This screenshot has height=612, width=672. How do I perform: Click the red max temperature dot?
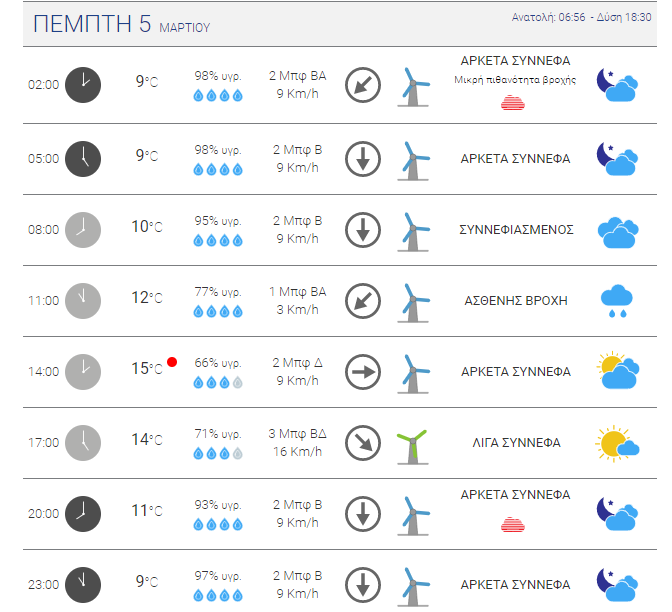point(172,362)
